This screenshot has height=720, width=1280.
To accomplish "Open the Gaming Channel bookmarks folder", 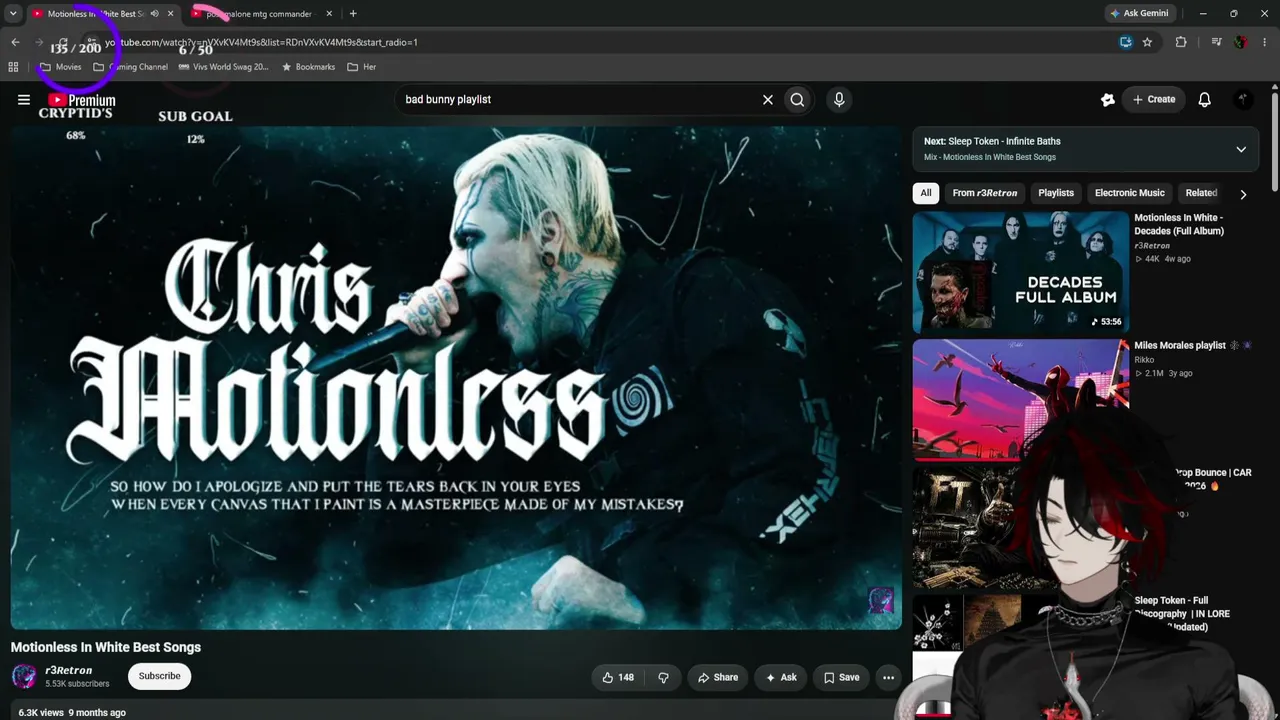I will click(x=130, y=67).
